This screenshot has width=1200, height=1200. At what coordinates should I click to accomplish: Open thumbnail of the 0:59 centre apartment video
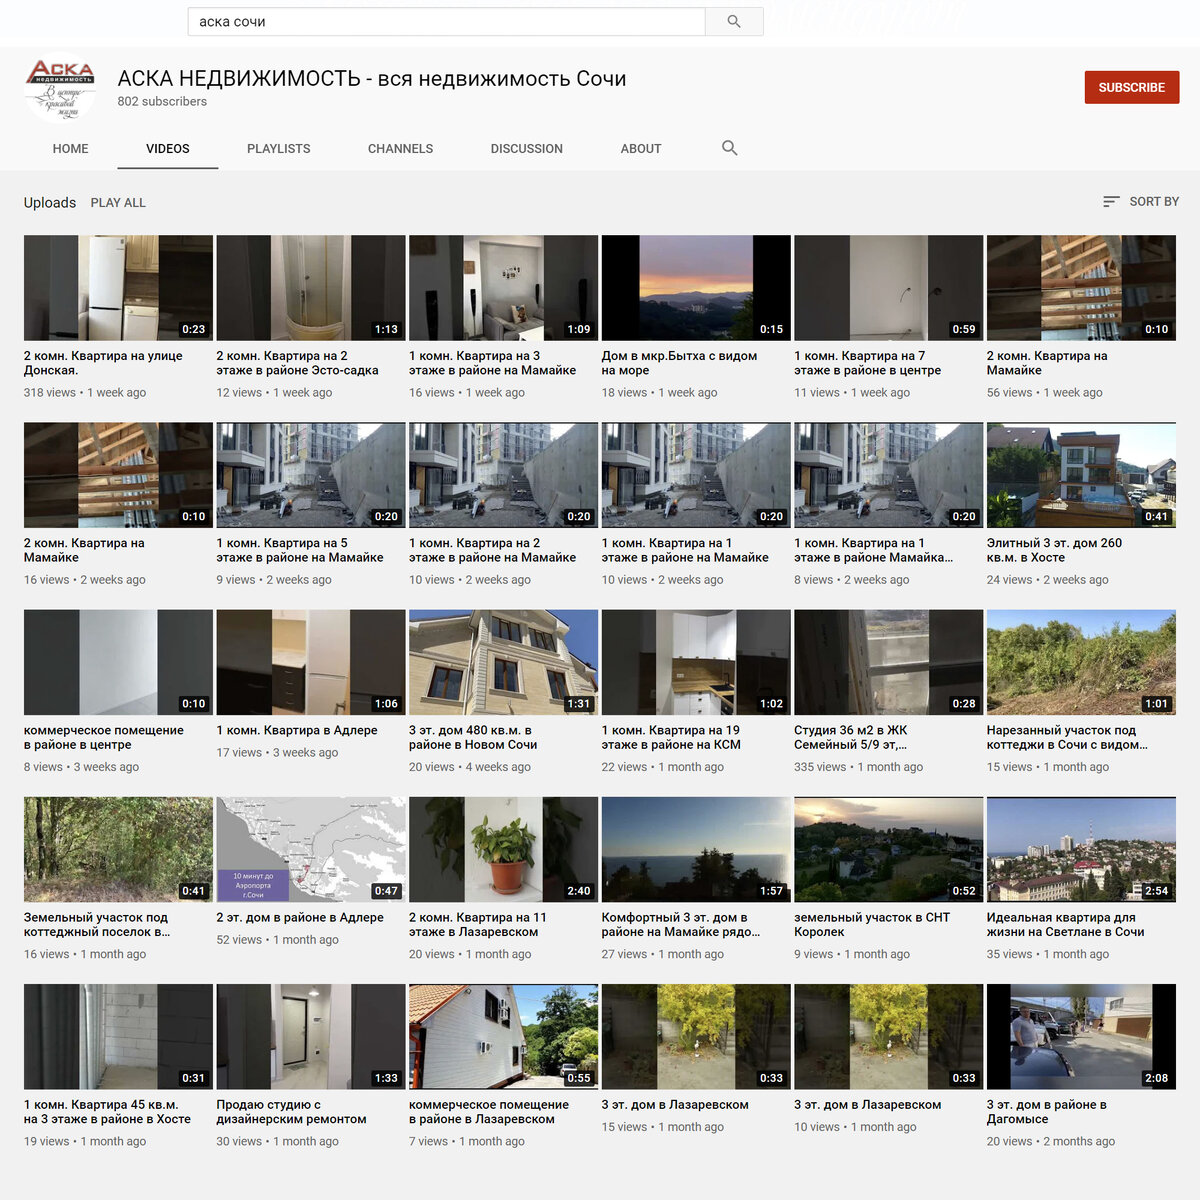point(889,288)
